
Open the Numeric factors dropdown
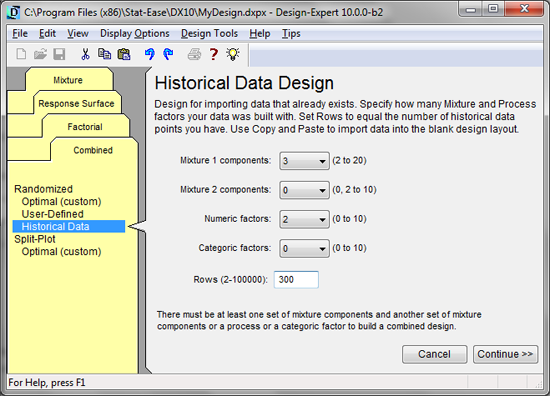pos(304,219)
